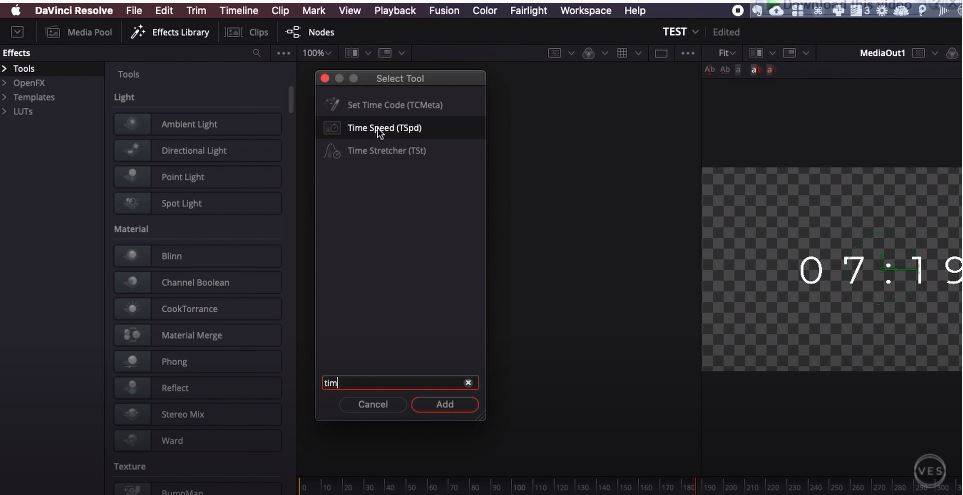
Task: Click the Spot Light effect label
Action: (x=182, y=203)
